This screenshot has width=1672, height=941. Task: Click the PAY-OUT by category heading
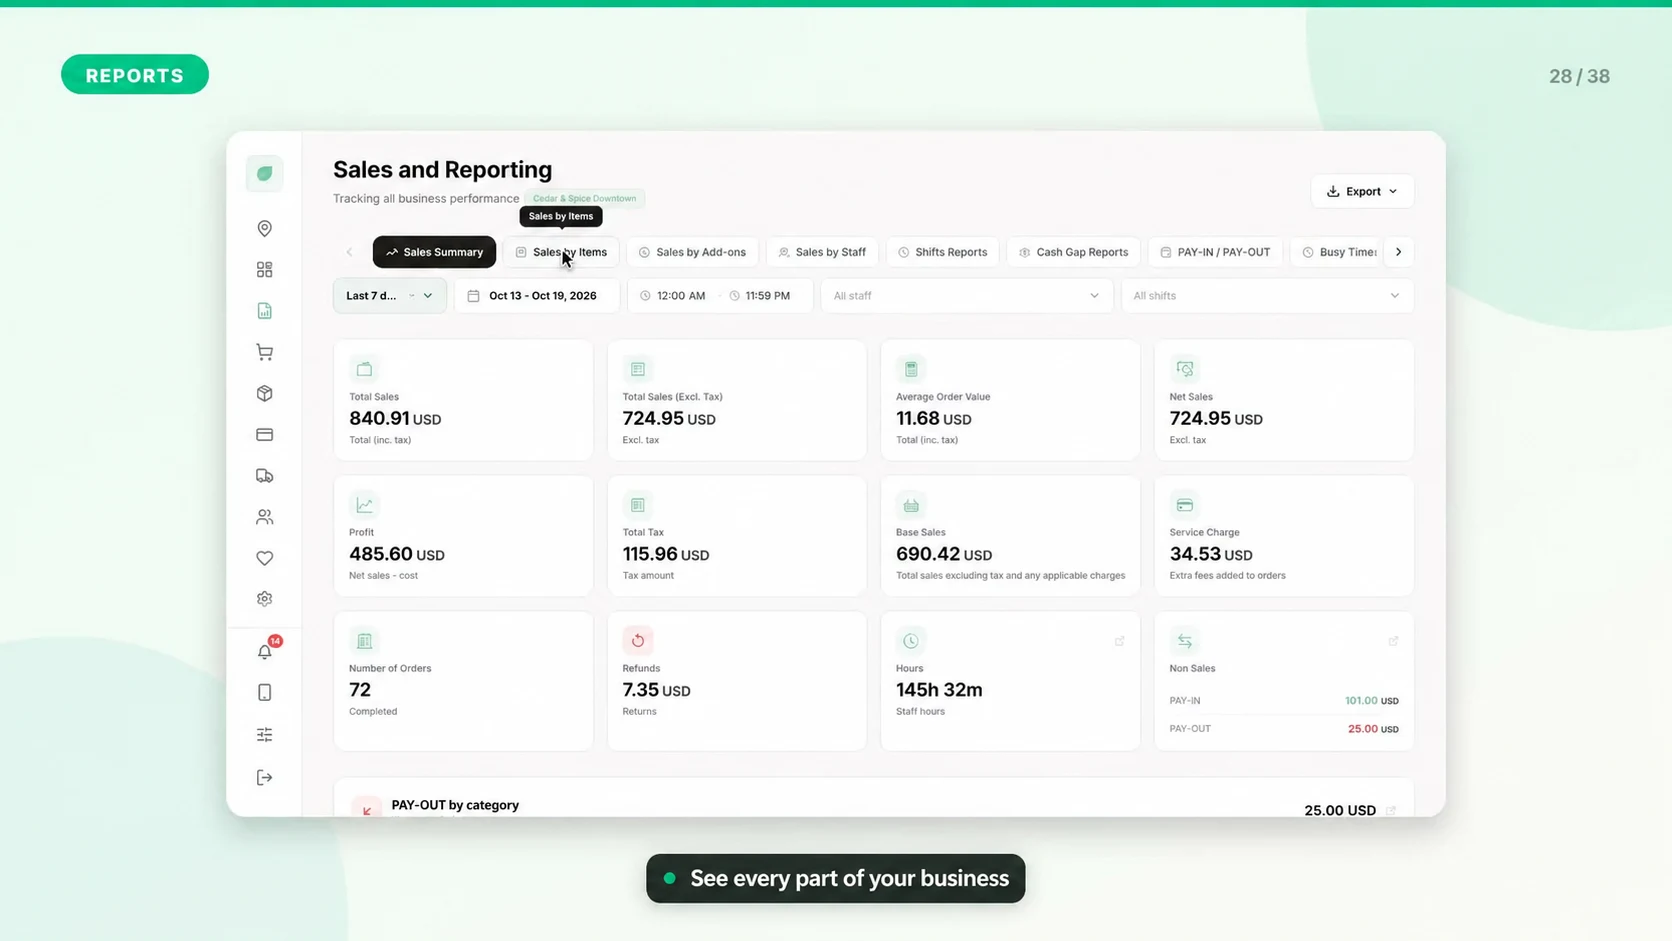tap(455, 805)
